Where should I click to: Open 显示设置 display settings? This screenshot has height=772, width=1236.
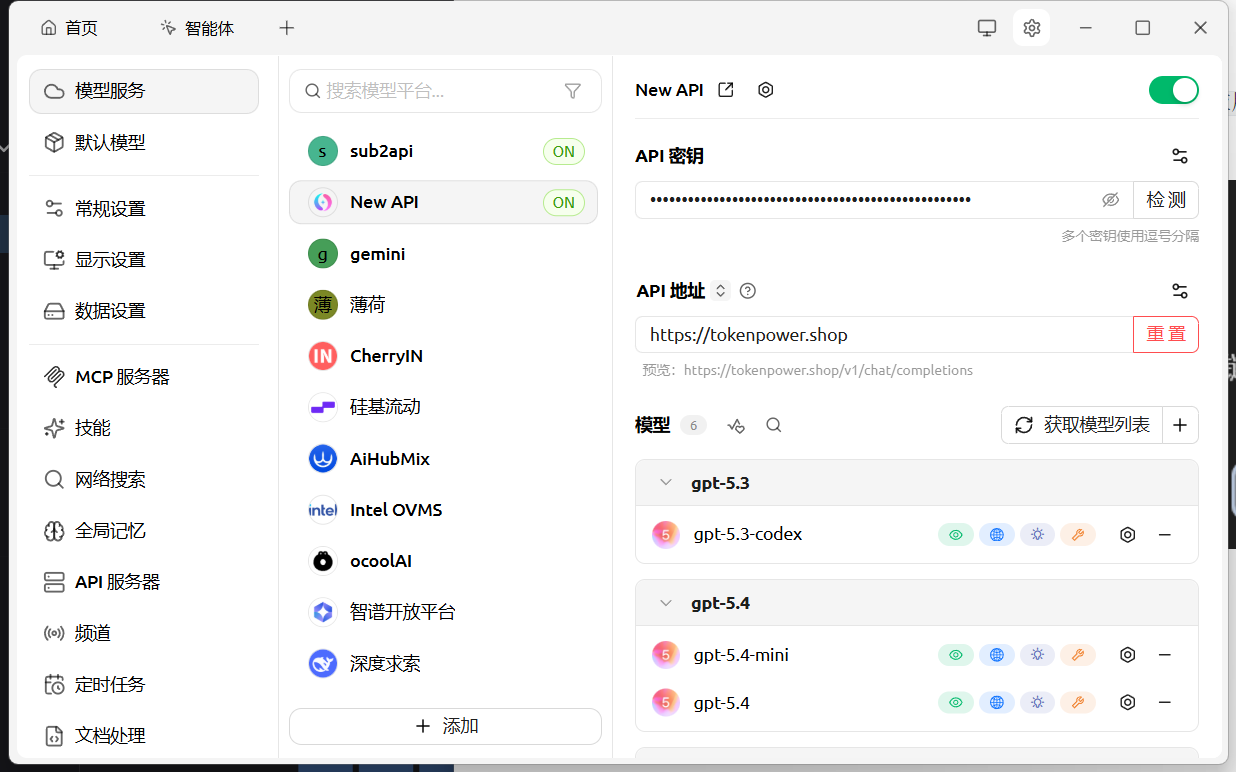pos(144,260)
